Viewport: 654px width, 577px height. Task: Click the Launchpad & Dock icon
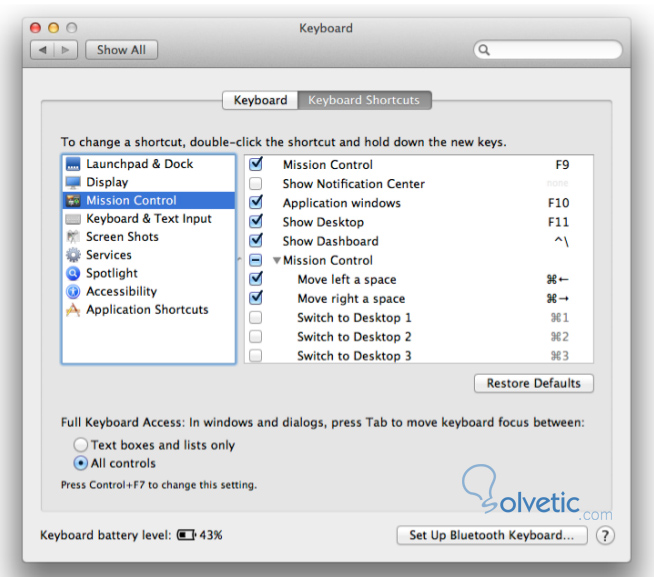73,164
